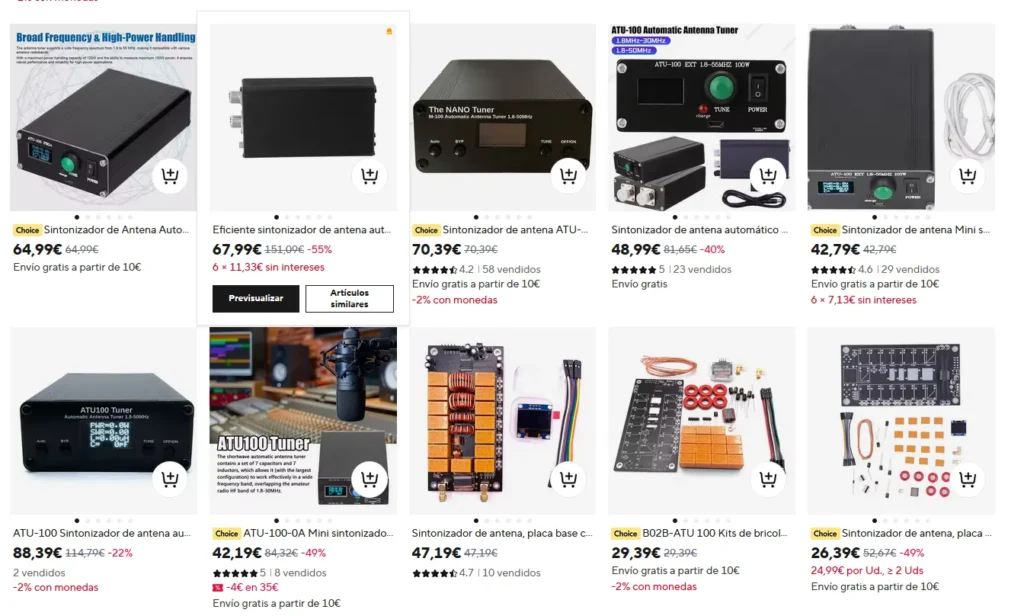Image resolution: width=1024 pixels, height=616 pixels.
Task: View the Broad Frequency tuner product image
Action: pos(103,118)
